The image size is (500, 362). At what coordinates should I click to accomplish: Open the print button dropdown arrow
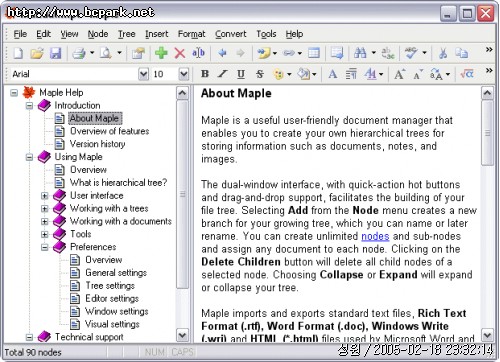[x=92, y=53]
